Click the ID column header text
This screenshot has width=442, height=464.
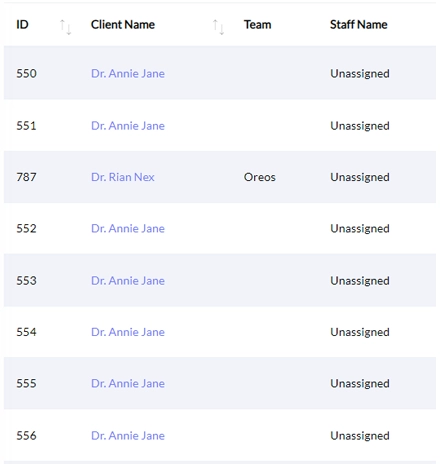pos(22,25)
